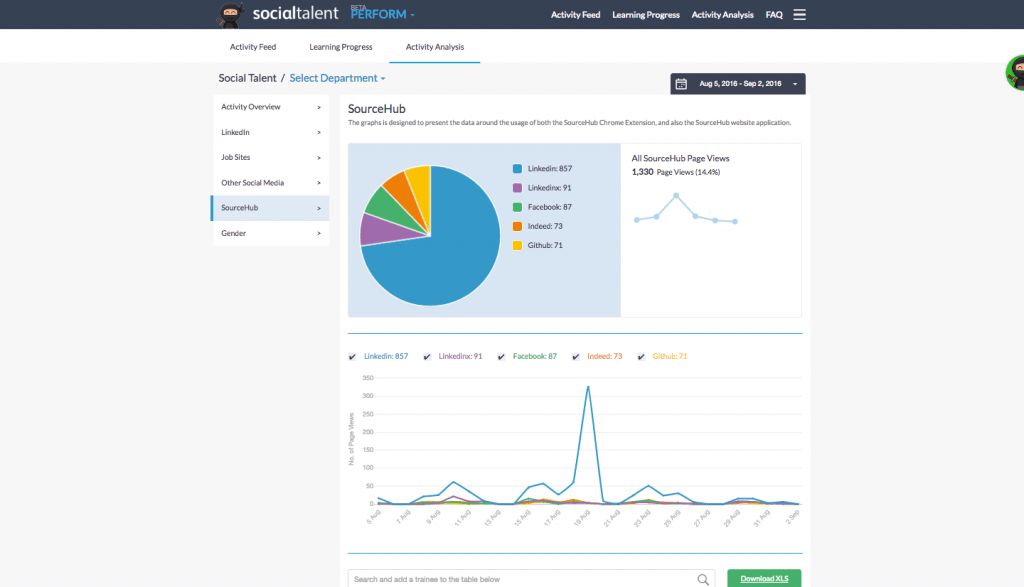
Task: Open the FAQ link in header
Action: [x=774, y=14]
